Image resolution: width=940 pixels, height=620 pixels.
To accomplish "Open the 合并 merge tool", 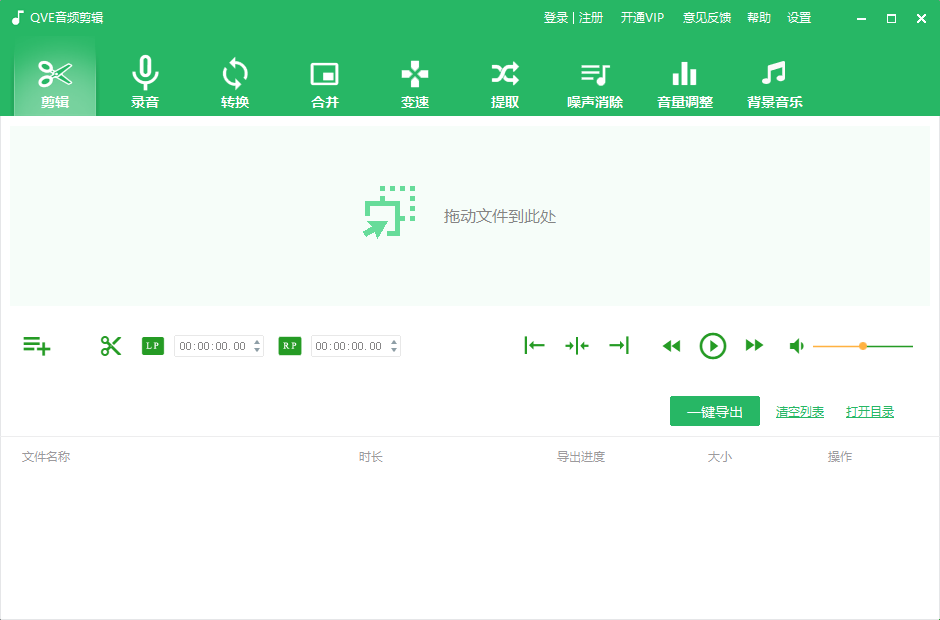I will (x=324, y=82).
